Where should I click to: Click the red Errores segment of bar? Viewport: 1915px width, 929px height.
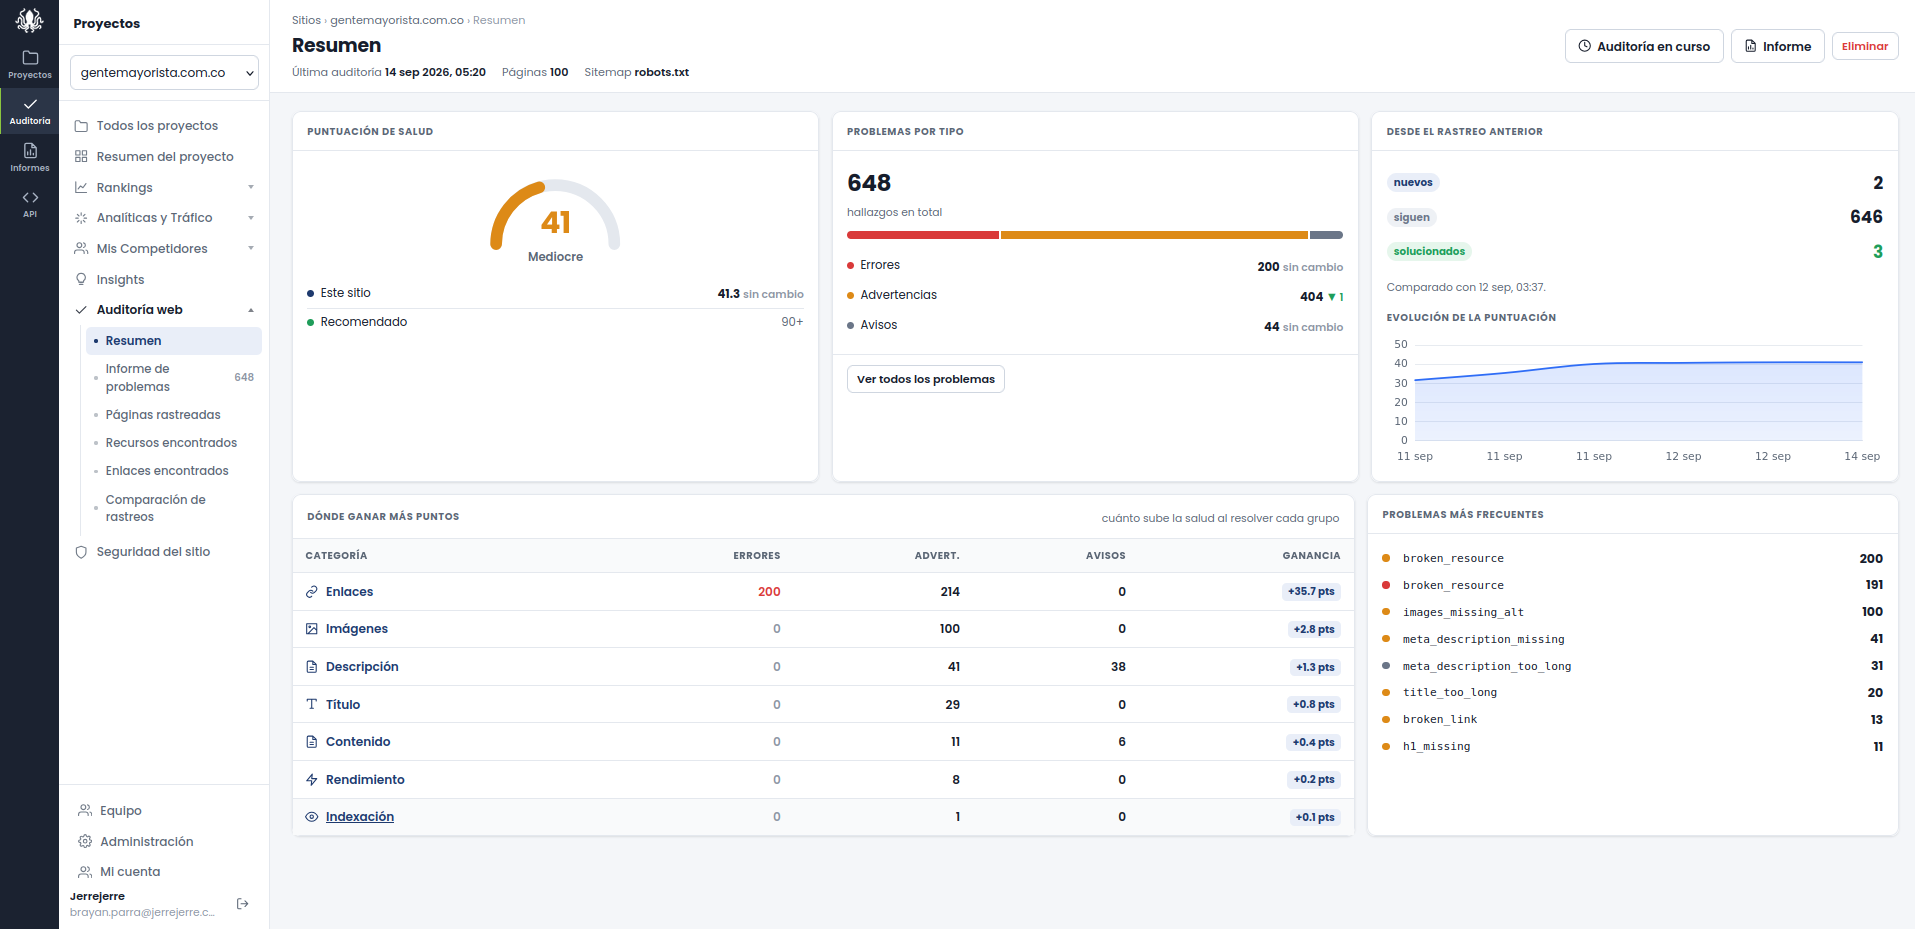tap(922, 235)
